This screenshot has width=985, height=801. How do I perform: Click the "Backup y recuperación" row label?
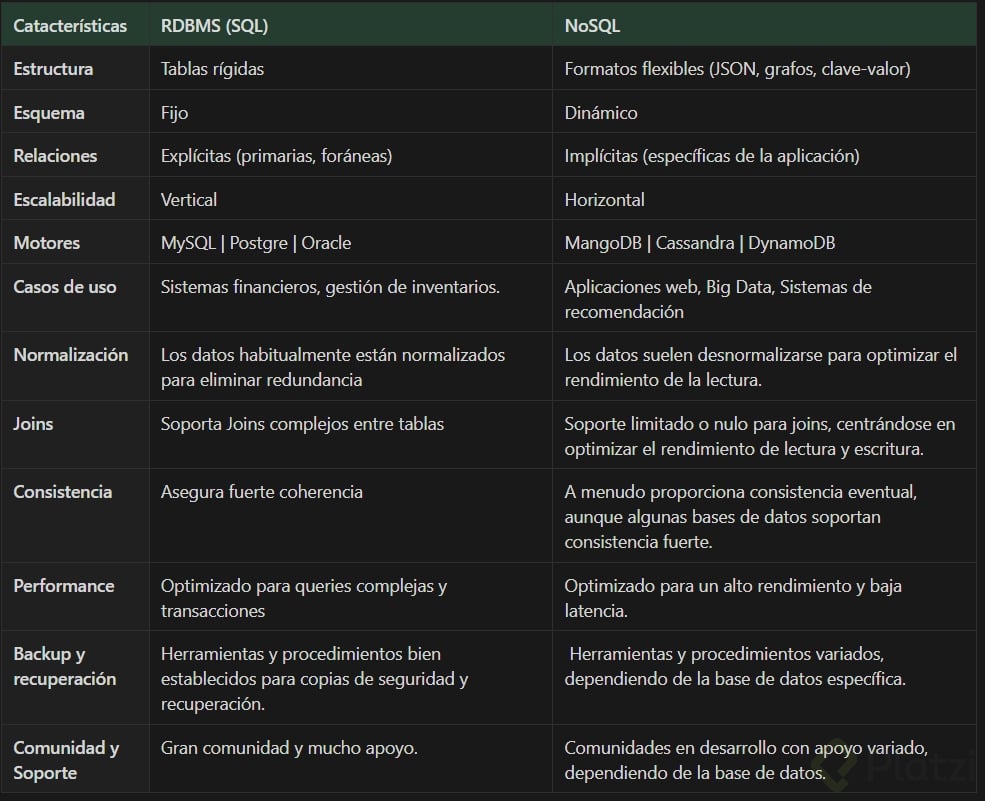pos(64,666)
